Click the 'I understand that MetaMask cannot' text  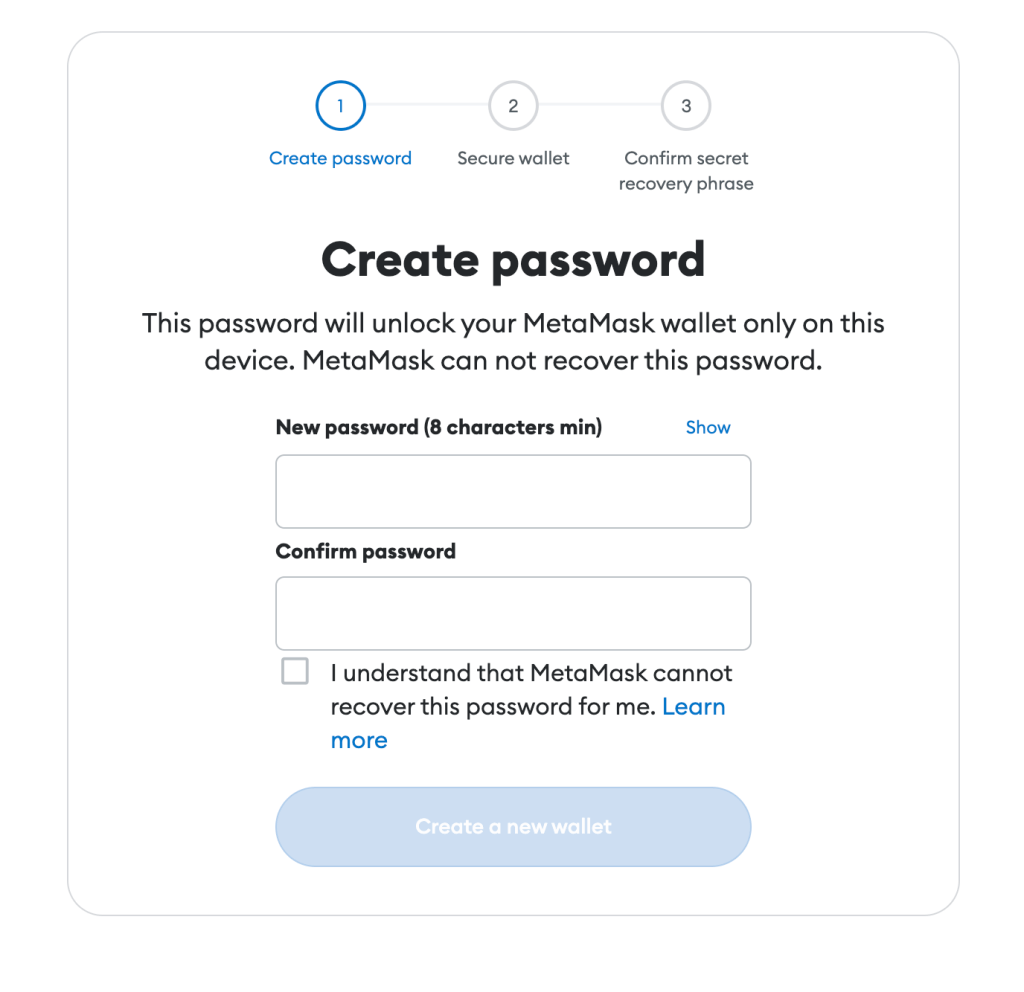531,673
